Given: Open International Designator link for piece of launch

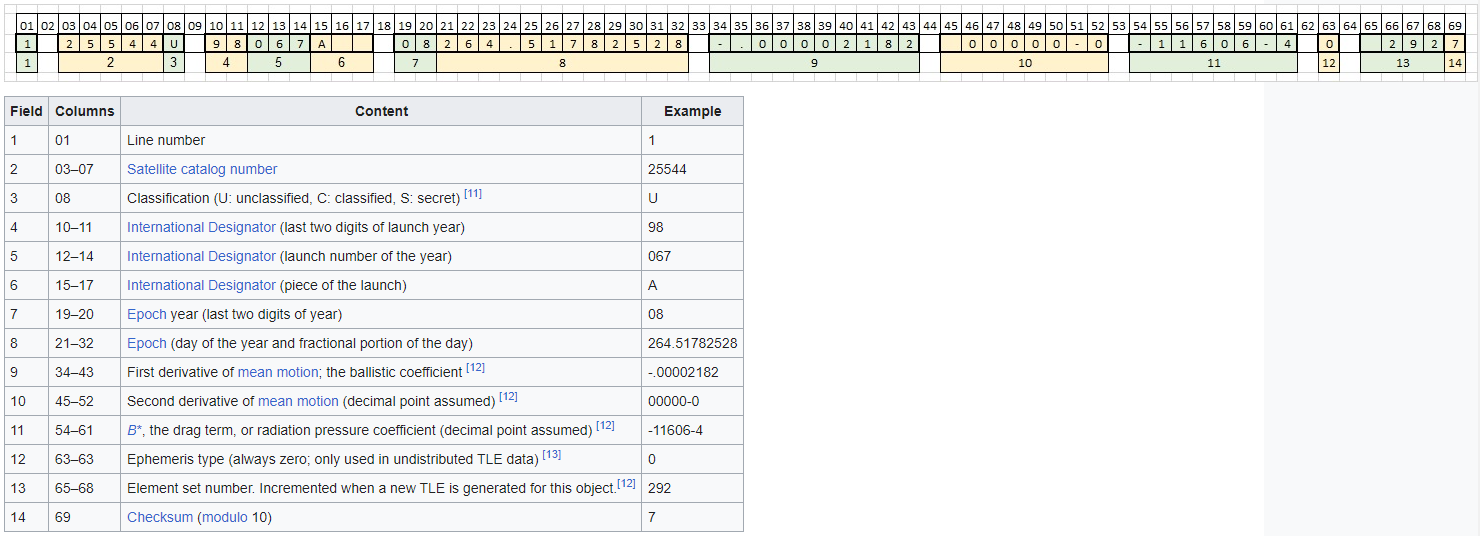Looking at the screenshot, I should [x=201, y=285].
